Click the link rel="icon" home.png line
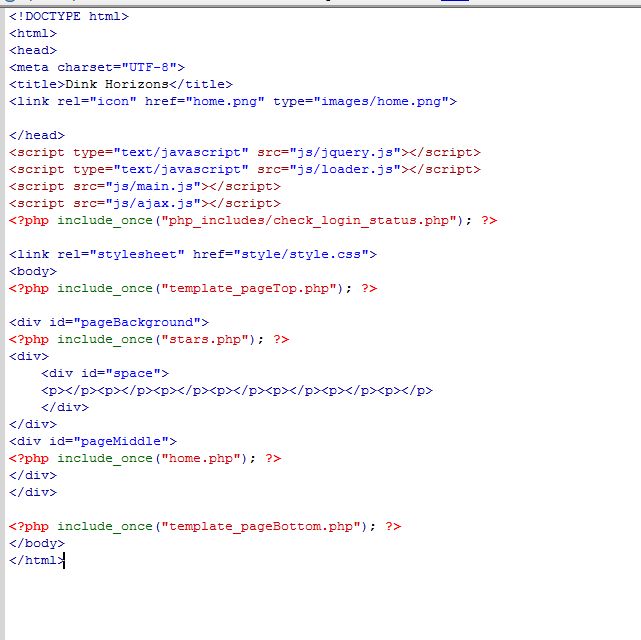 point(233,101)
